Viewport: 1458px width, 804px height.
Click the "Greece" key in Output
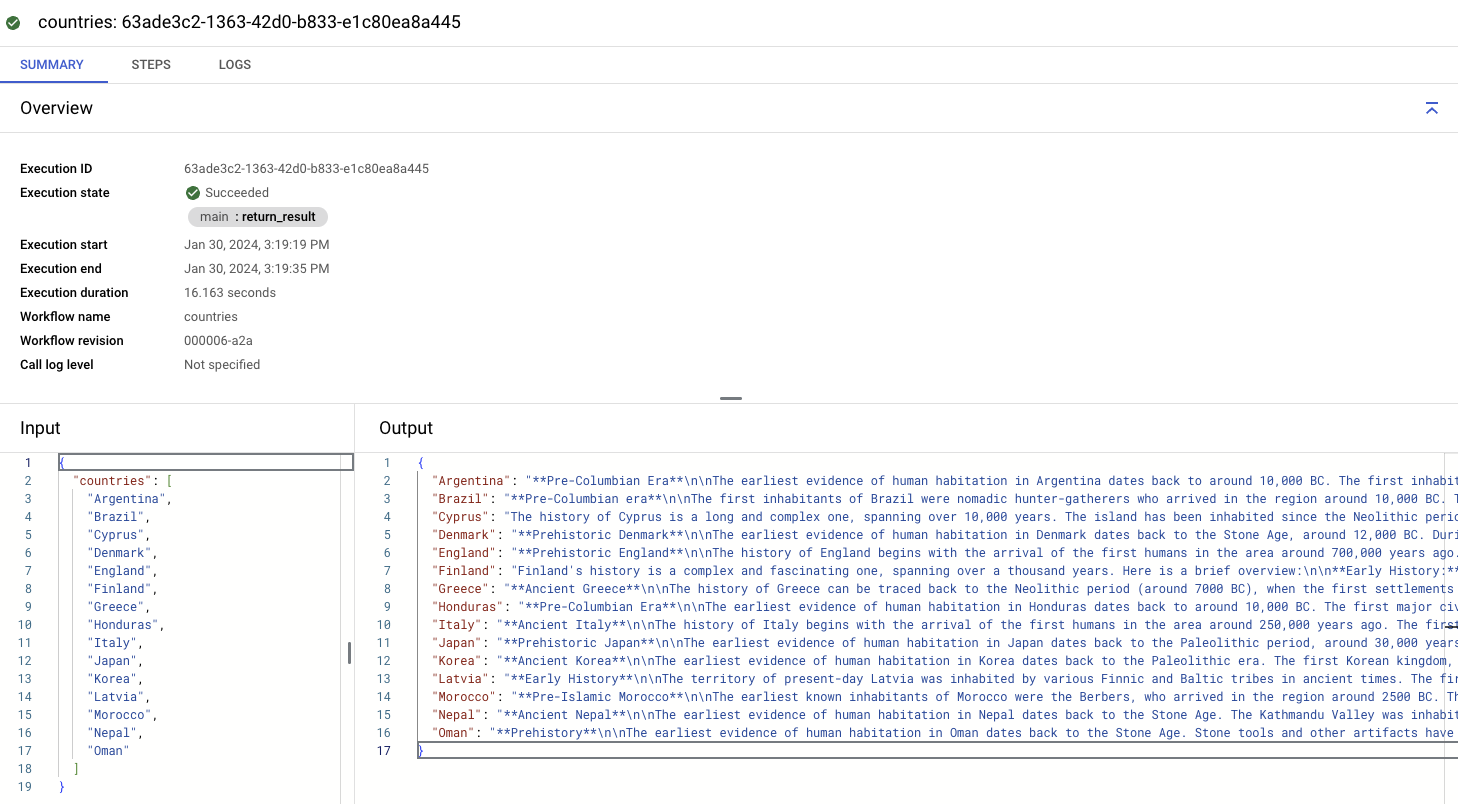pyautogui.click(x=461, y=589)
